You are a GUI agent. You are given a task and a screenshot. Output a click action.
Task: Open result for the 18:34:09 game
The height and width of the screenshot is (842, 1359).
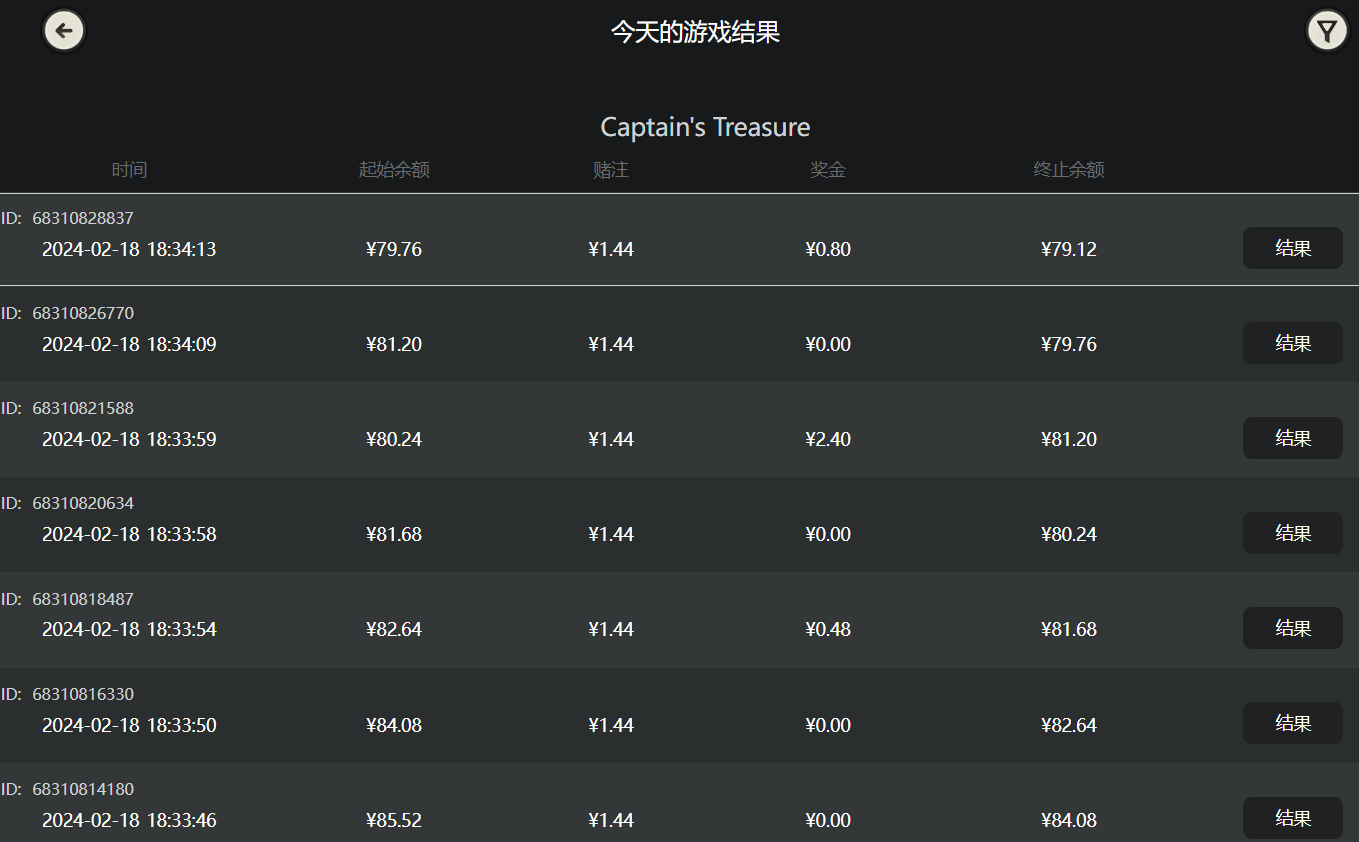click(1292, 343)
